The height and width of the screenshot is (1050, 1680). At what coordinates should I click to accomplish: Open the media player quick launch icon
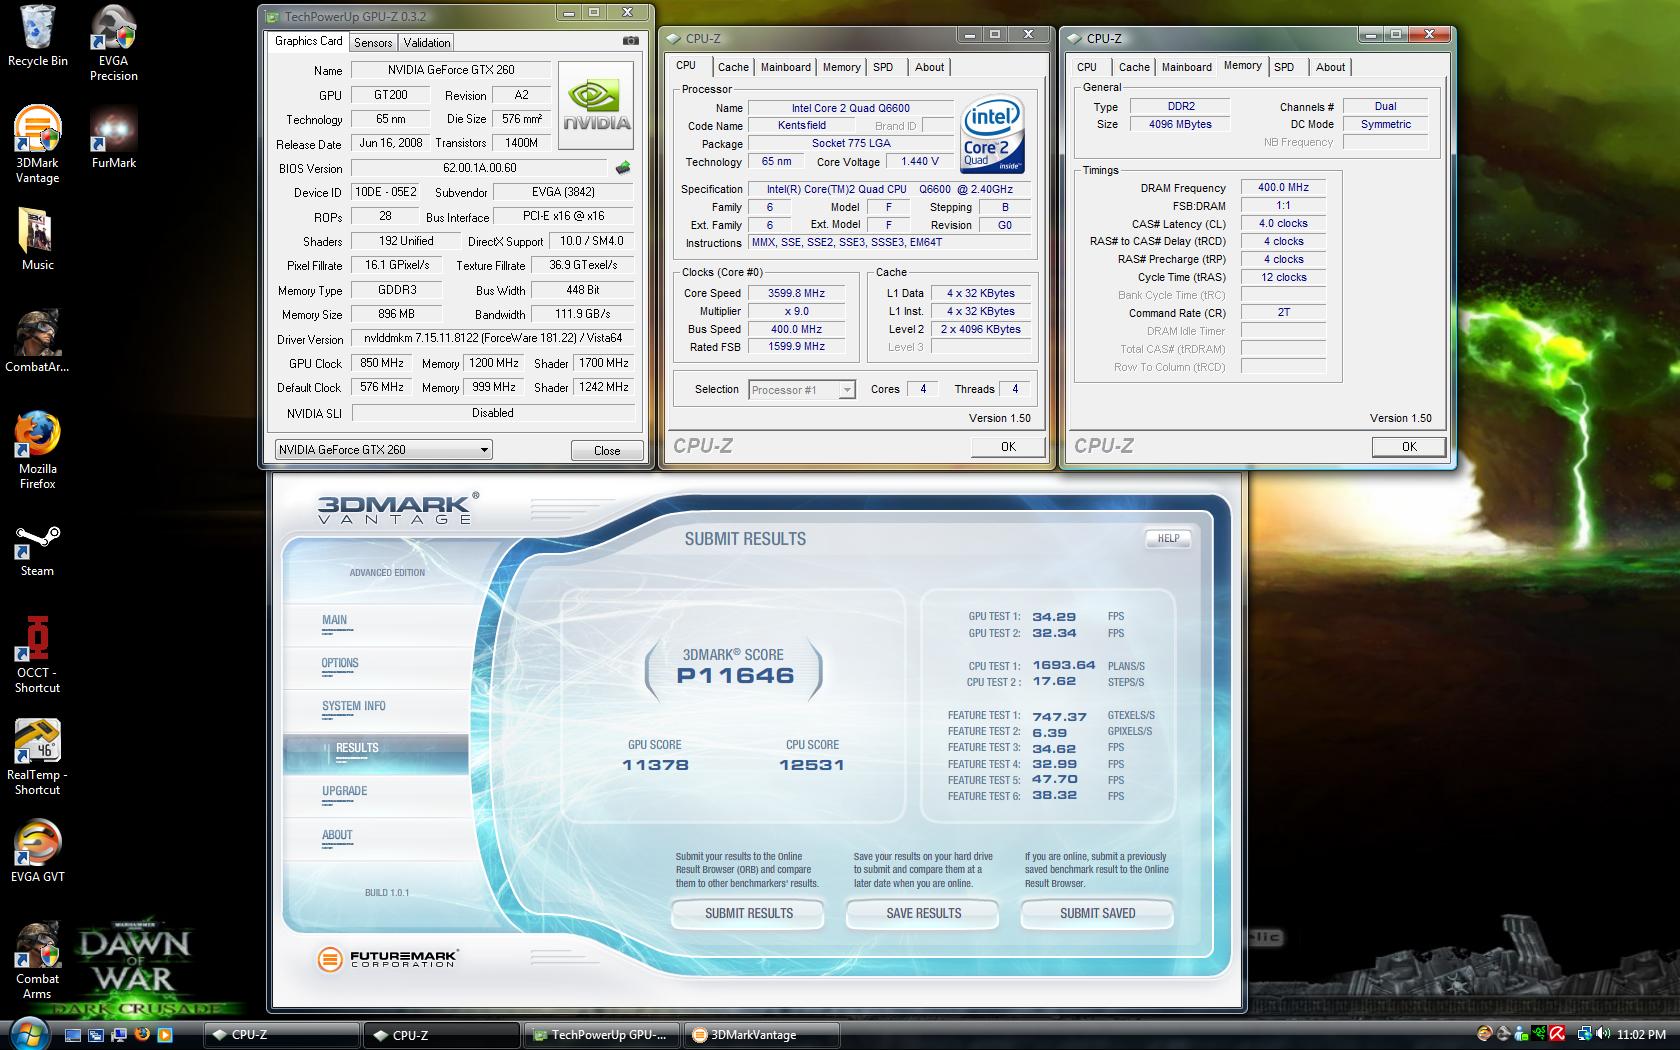[165, 1035]
